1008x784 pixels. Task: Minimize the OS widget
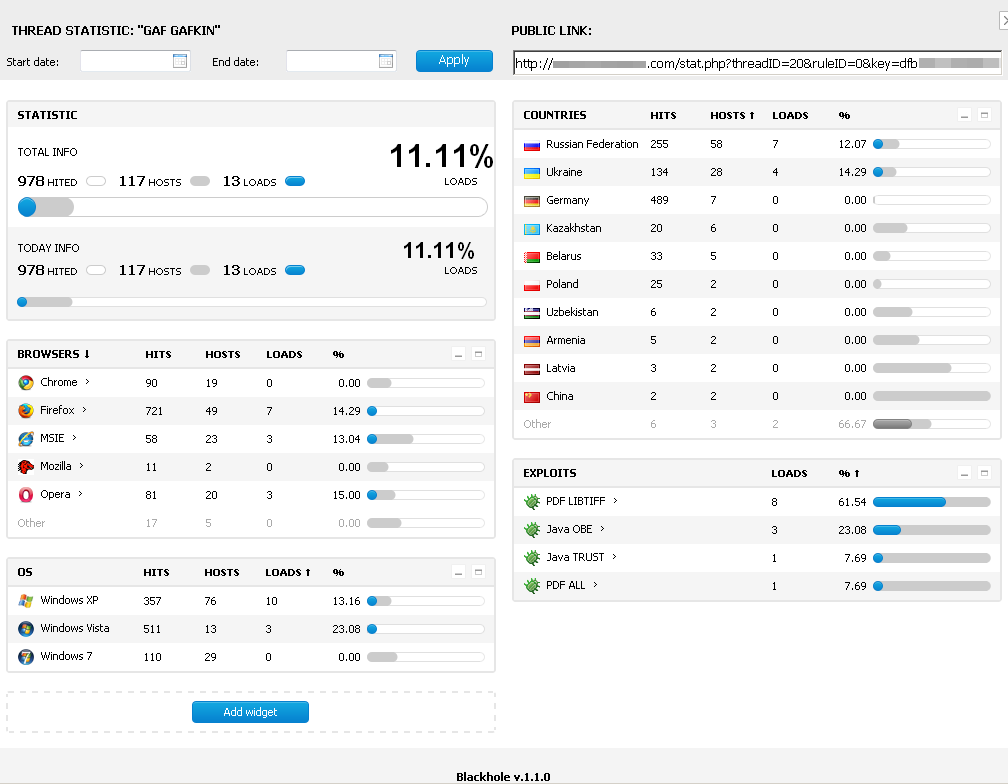458,572
